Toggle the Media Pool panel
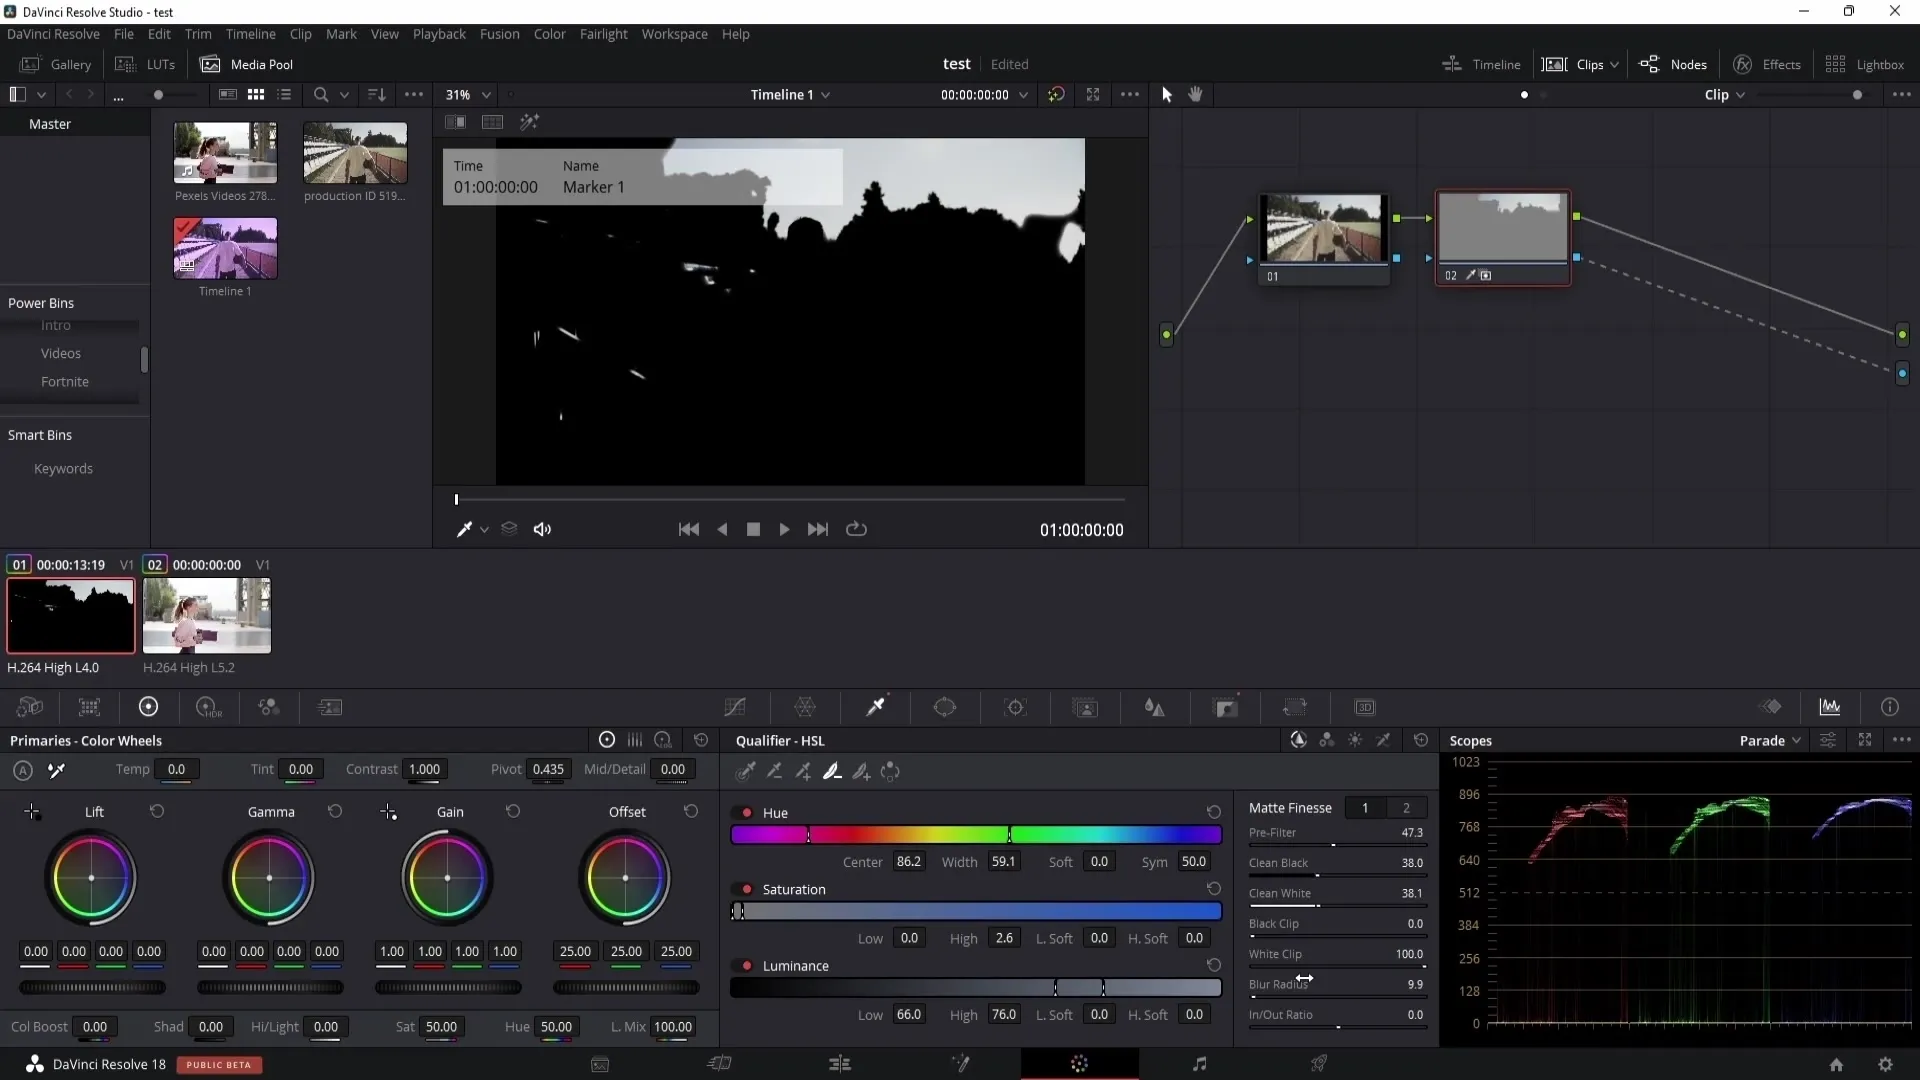 [247, 64]
